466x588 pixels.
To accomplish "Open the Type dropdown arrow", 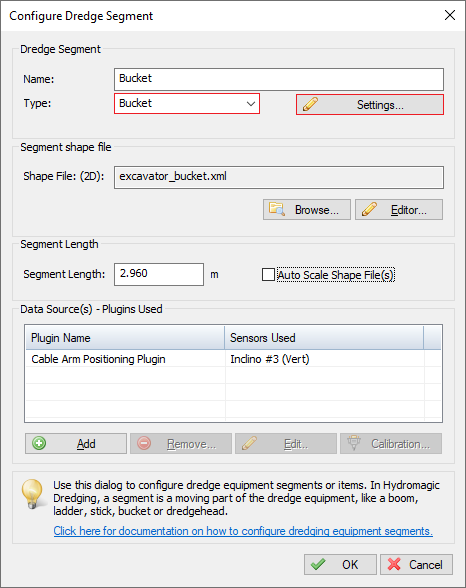I will coord(251,104).
